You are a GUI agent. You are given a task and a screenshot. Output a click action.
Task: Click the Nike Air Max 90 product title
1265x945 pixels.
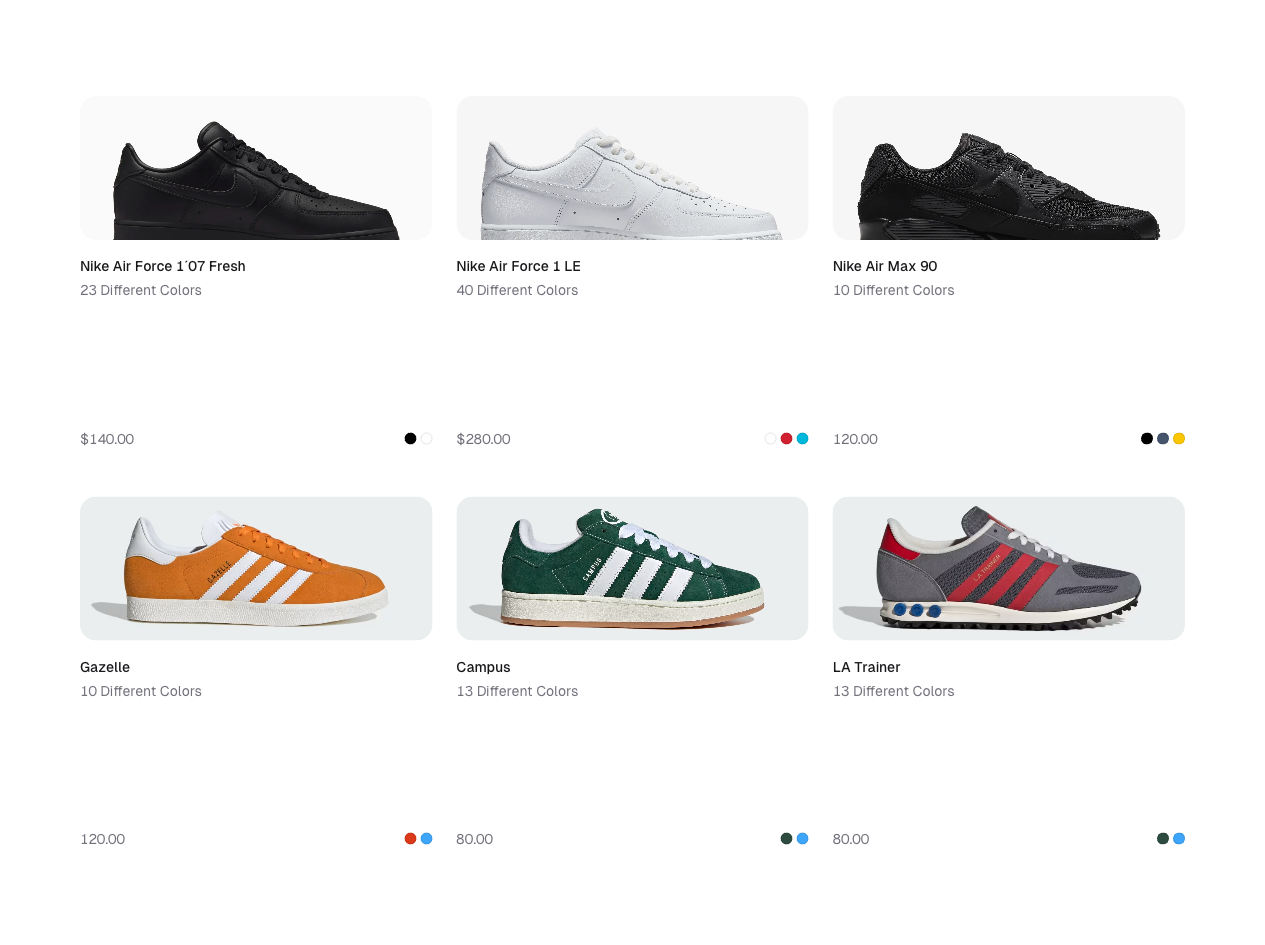point(885,266)
